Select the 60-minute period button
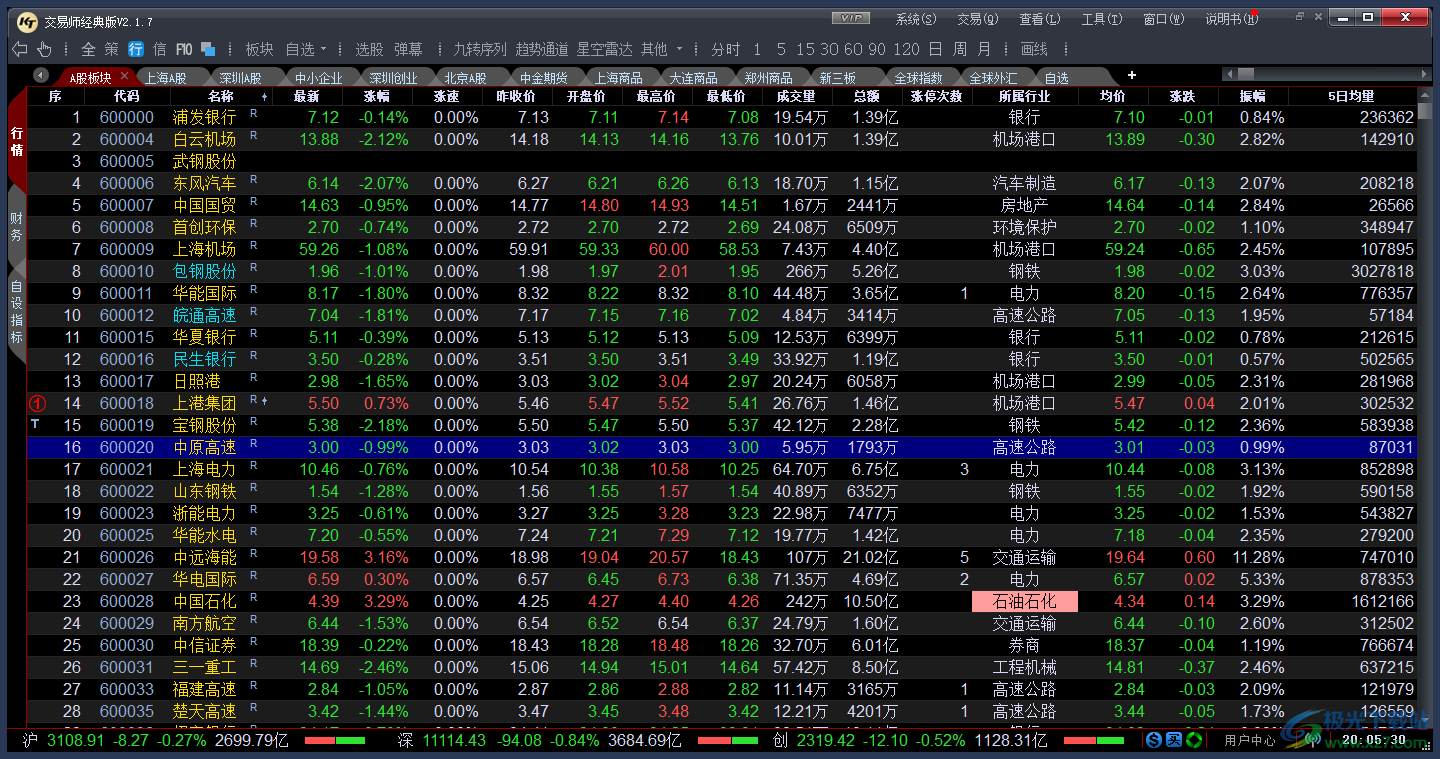This screenshot has height=759, width=1440. [x=853, y=49]
